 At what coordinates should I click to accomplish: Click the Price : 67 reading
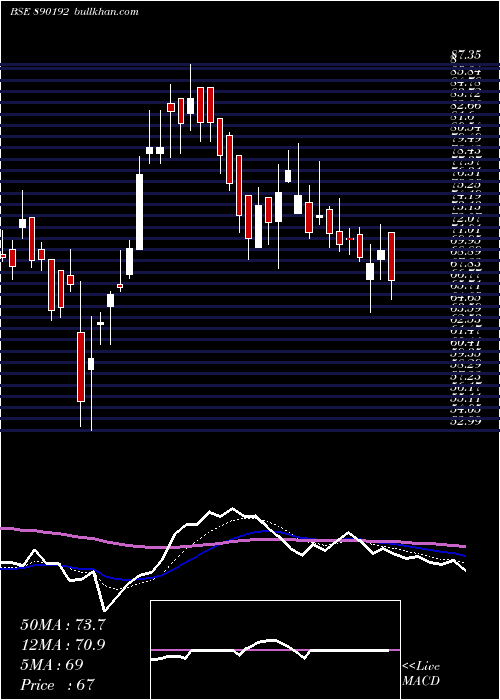click(x=58, y=685)
